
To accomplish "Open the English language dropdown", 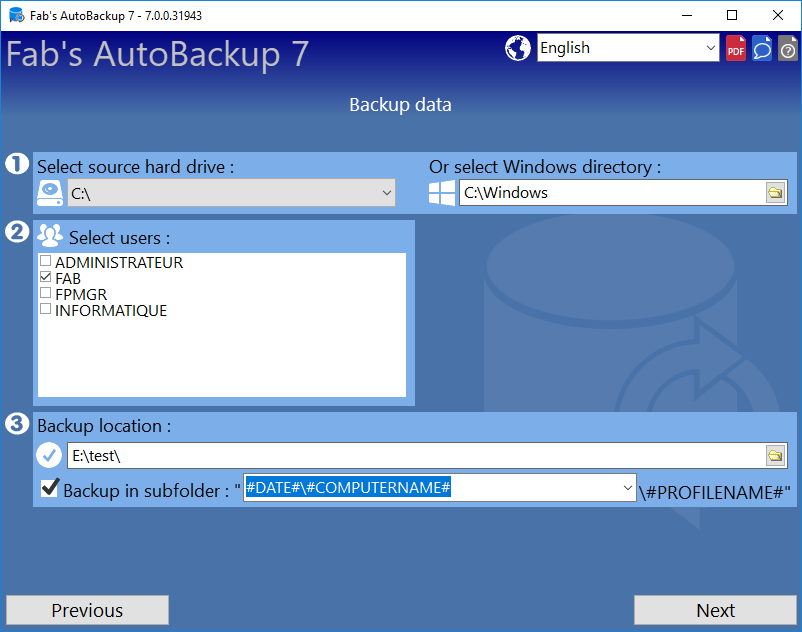I will click(x=628, y=48).
